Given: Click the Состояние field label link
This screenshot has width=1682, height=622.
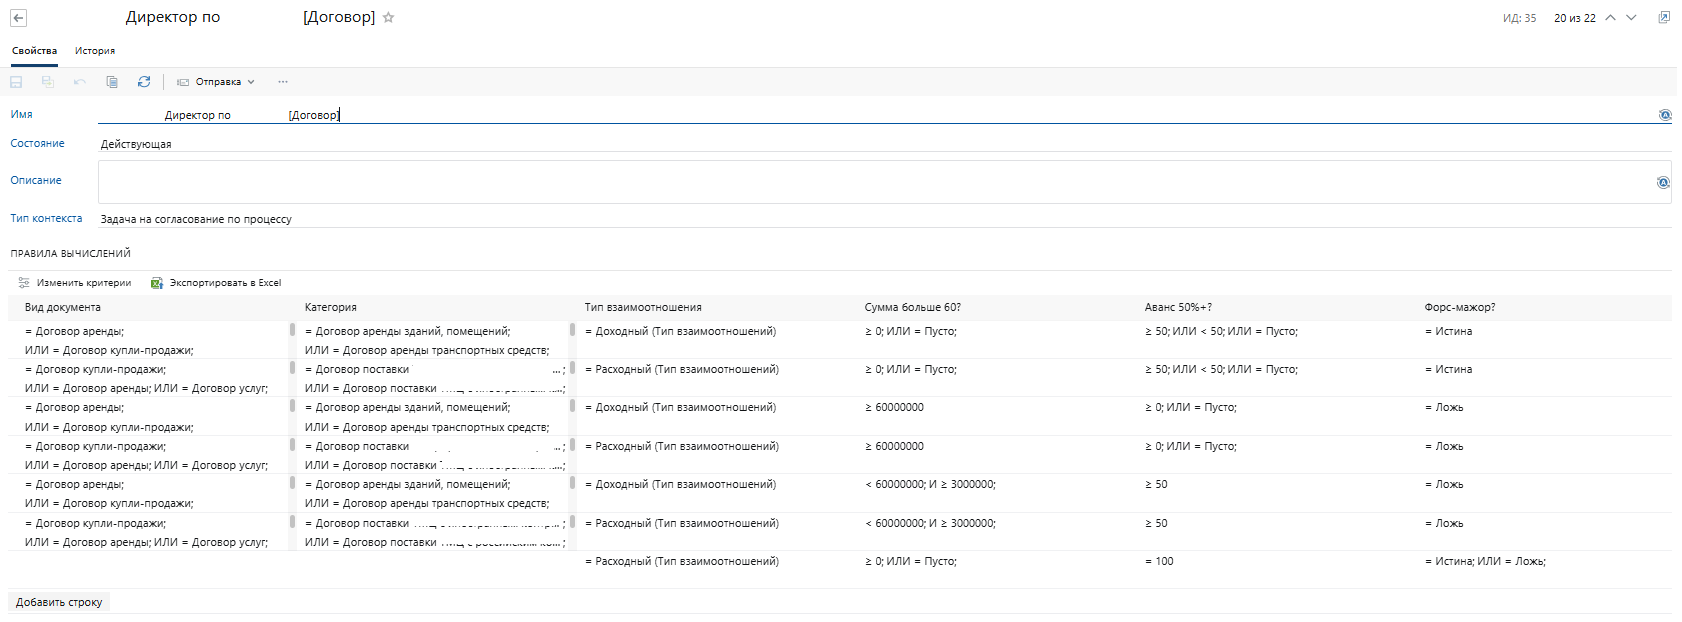Looking at the screenshot, I should pyautogui.click(x=37, y=144).
